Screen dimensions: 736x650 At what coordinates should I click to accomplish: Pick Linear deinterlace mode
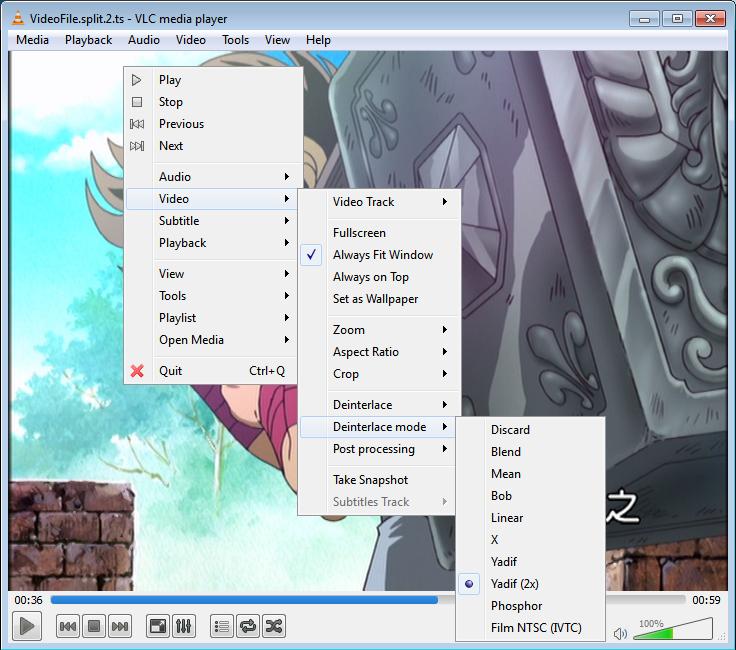coord(530,518)
